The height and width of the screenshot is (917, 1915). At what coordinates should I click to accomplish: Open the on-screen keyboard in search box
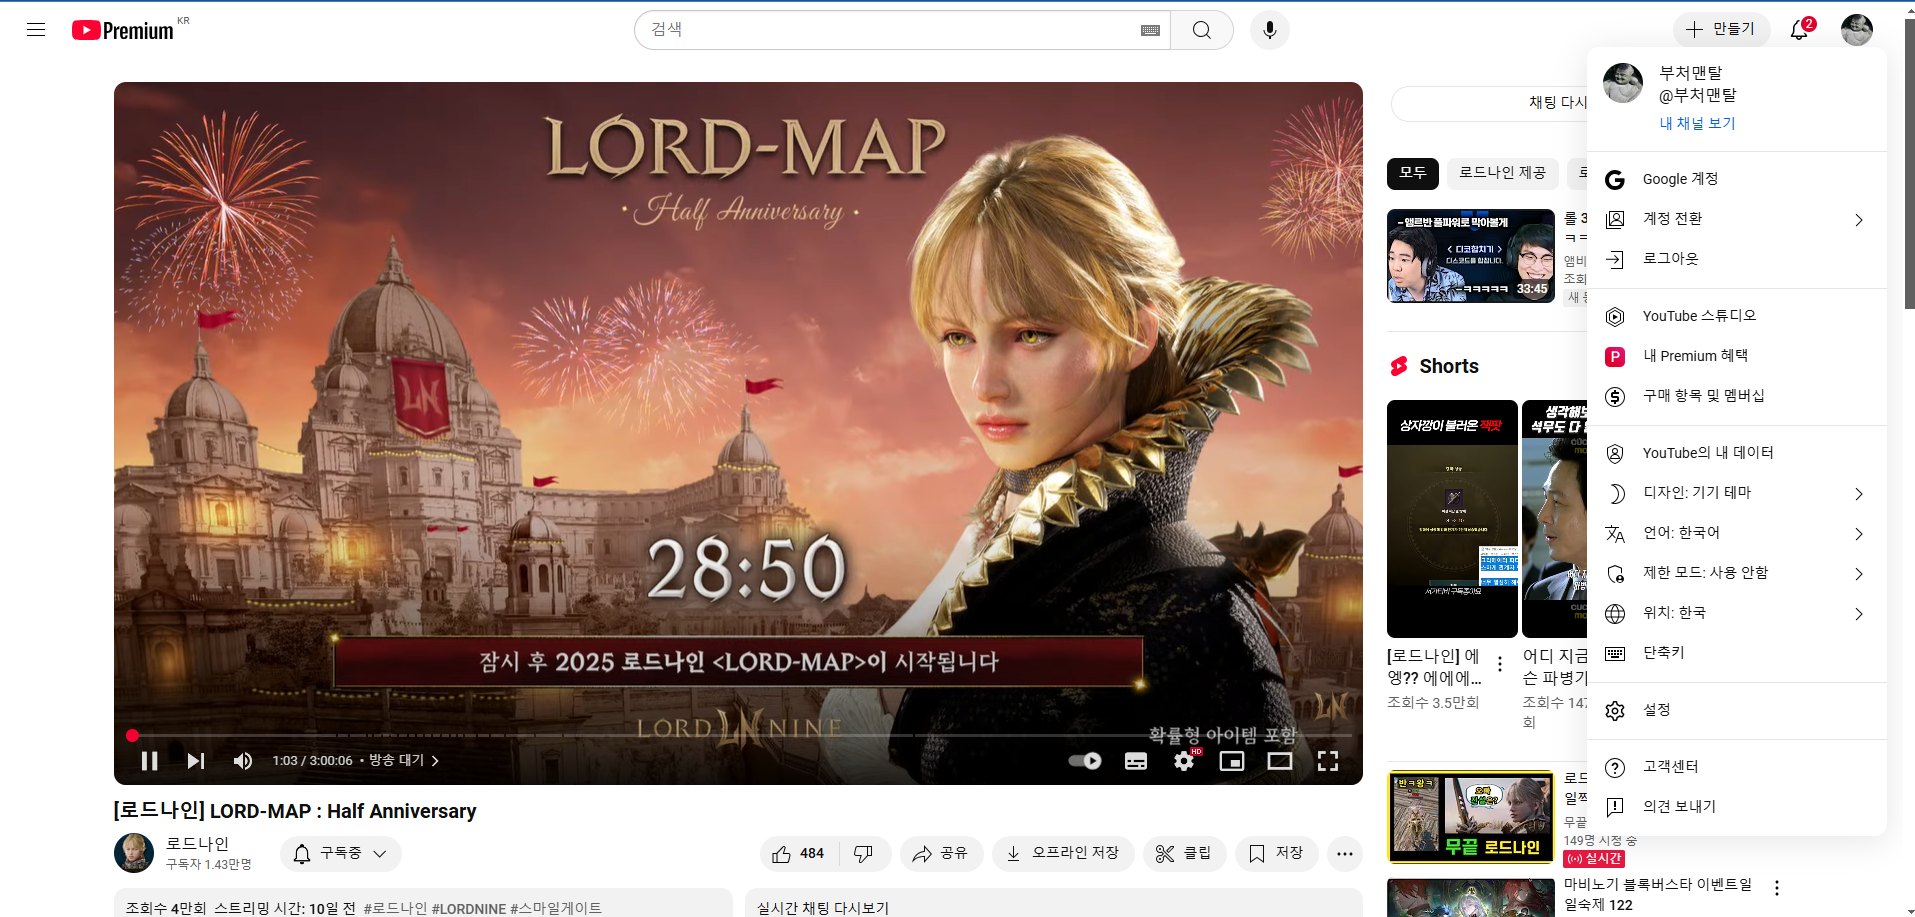[1150, 30]
